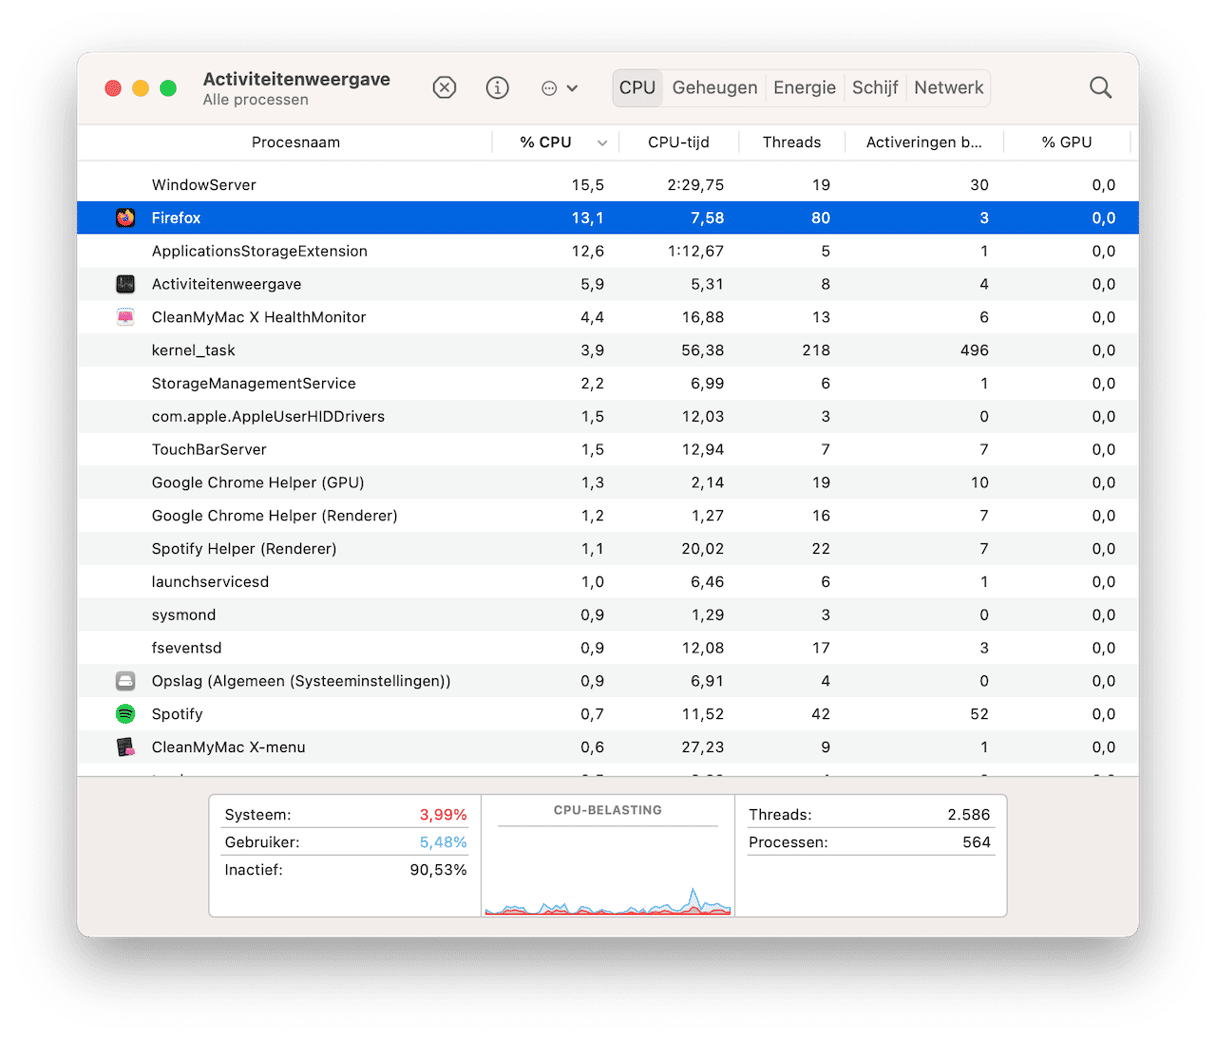Click the Spotify process name text
Screen dimensions: 1216x1039
(177, 714)
